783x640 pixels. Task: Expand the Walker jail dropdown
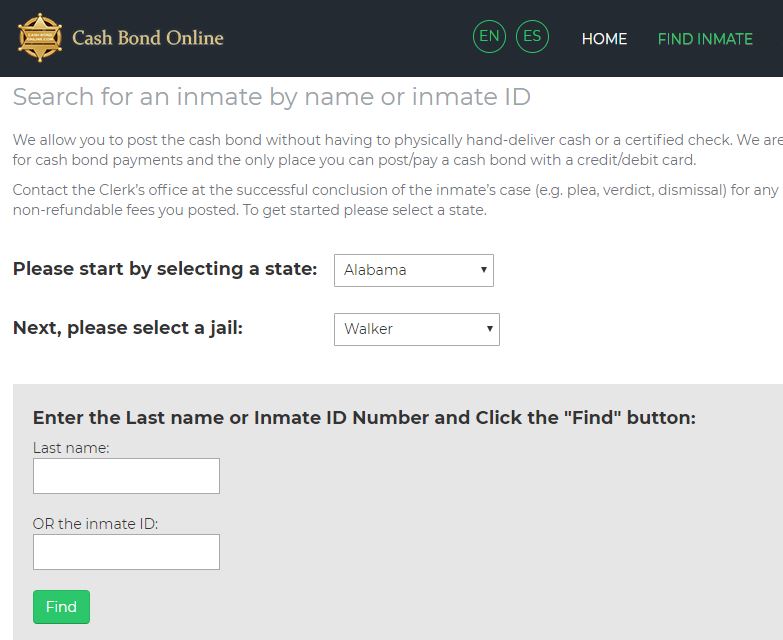416,329
